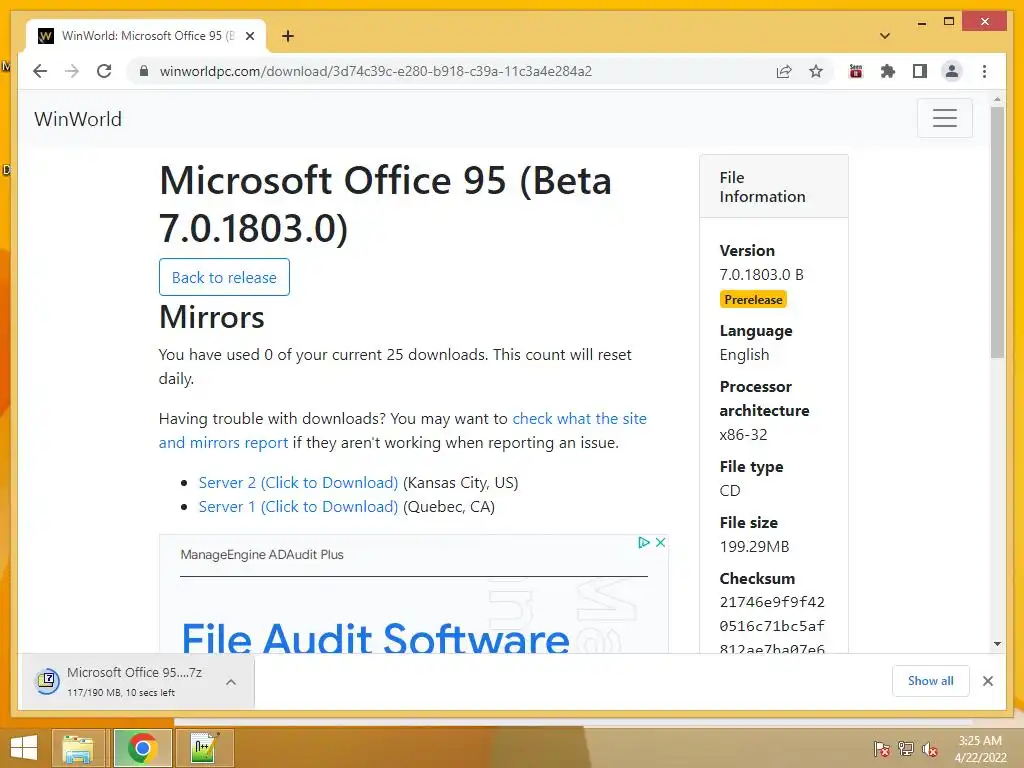The image size is (1024, 768).
Task: Open the tab search dropdown arrow
Action: (x=885, y=36)
